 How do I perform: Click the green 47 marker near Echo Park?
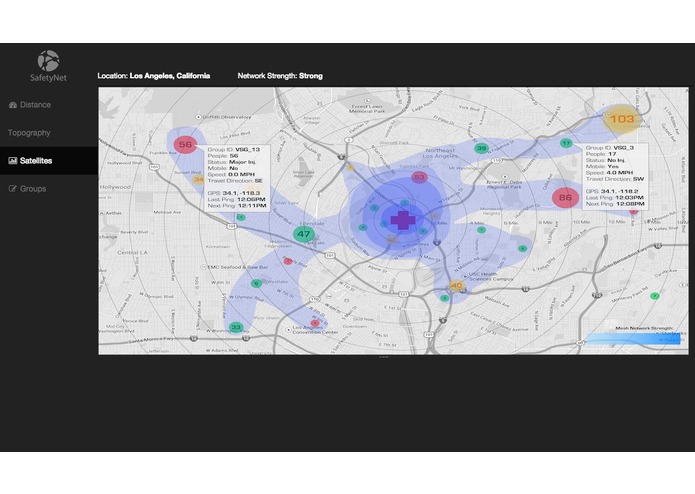point(304,234)
